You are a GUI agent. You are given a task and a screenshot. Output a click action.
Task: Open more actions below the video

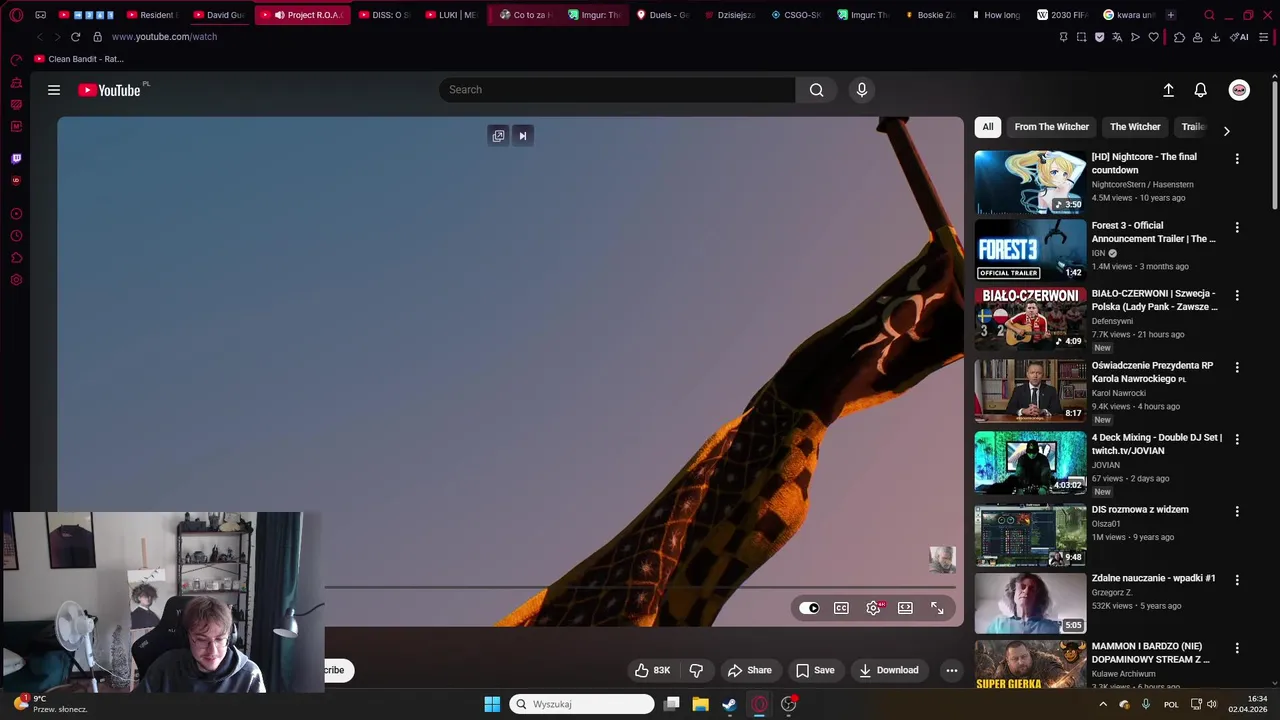[952, 670]
